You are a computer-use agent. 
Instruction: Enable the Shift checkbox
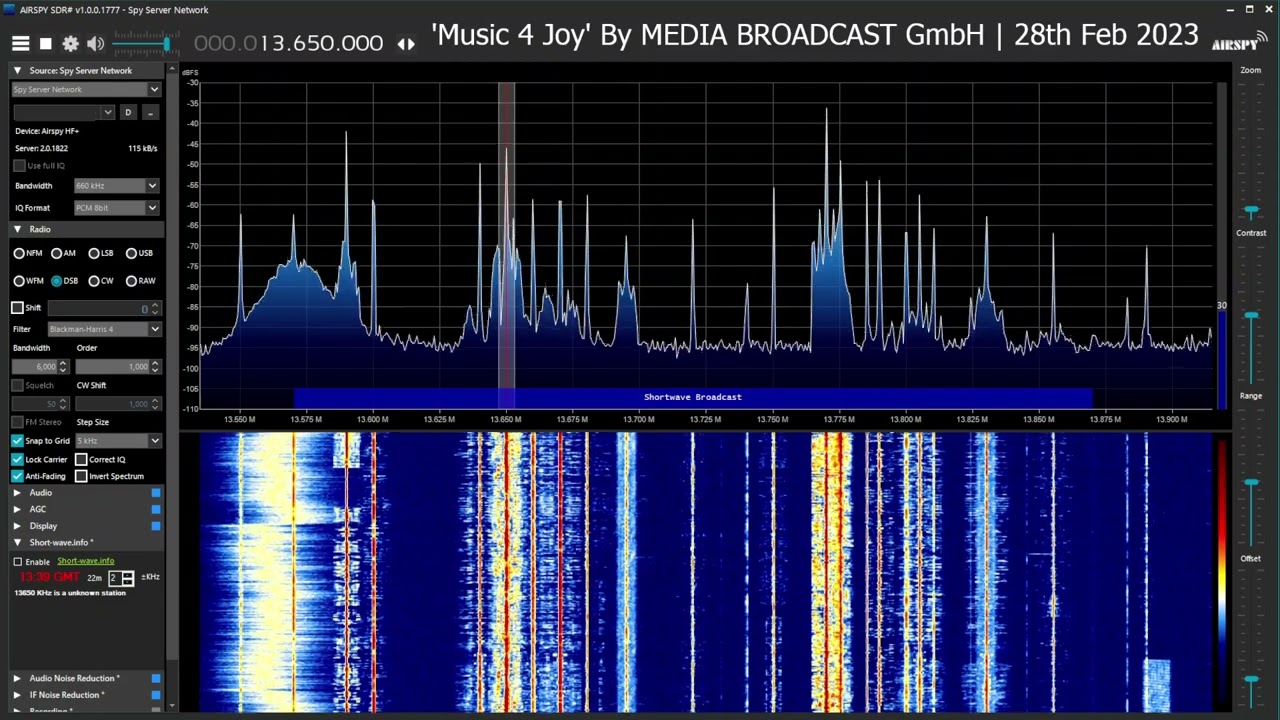pos(17,308)
